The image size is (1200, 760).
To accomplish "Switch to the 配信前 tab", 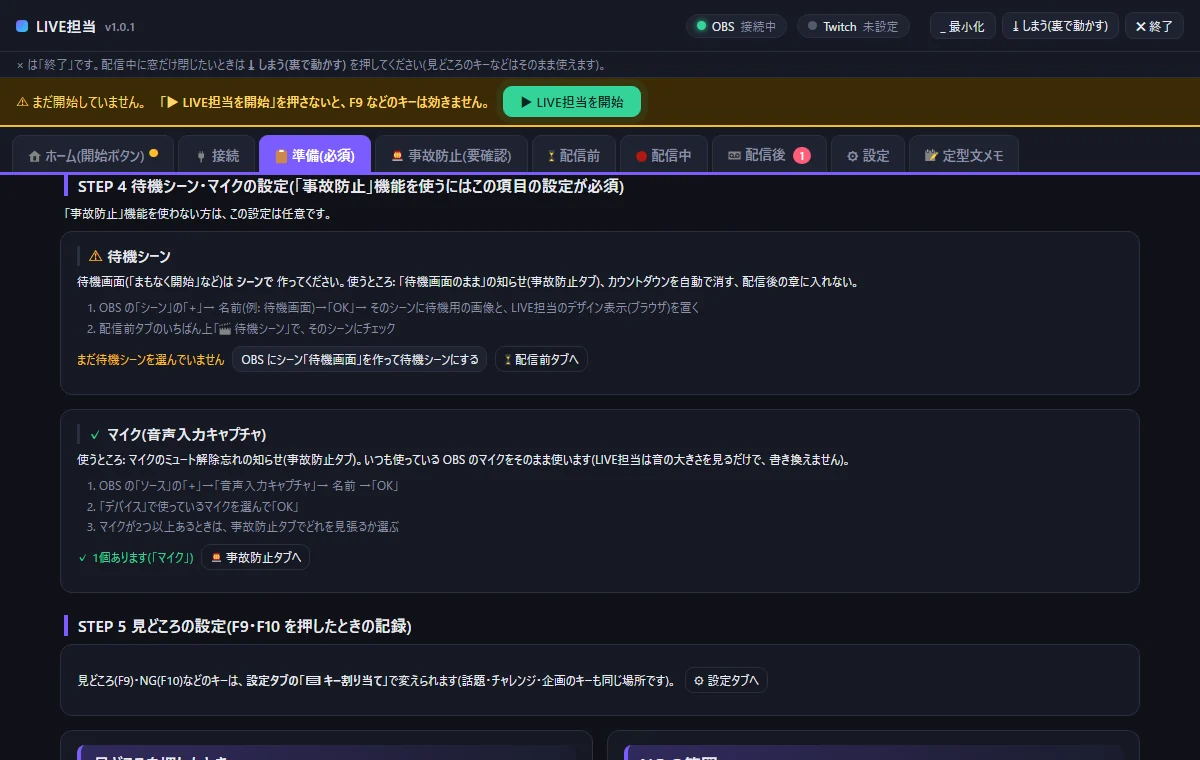I will [573, 155].
